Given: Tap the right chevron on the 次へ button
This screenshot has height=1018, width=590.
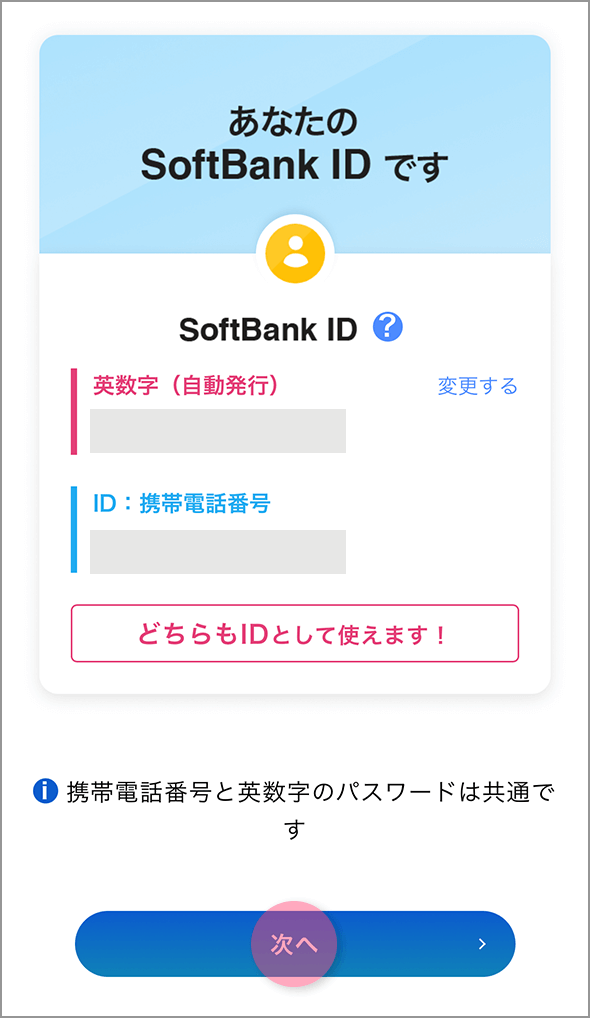Looking at the screenshot, I should pos(482,943).
